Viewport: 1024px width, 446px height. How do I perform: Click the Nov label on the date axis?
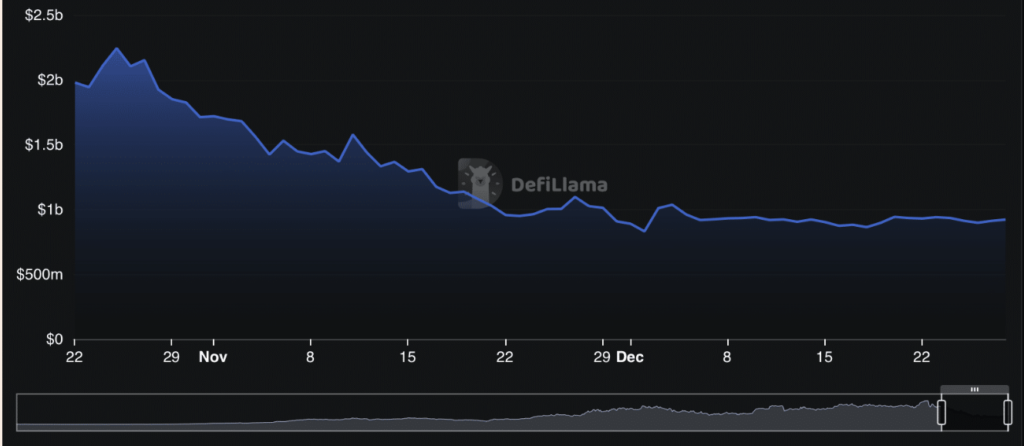[213, 356]
